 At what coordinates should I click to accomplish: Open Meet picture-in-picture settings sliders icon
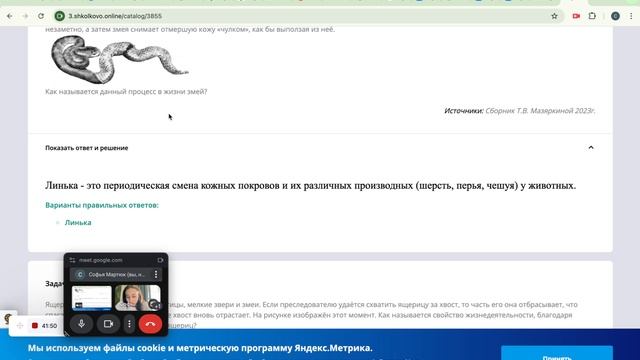72,260
